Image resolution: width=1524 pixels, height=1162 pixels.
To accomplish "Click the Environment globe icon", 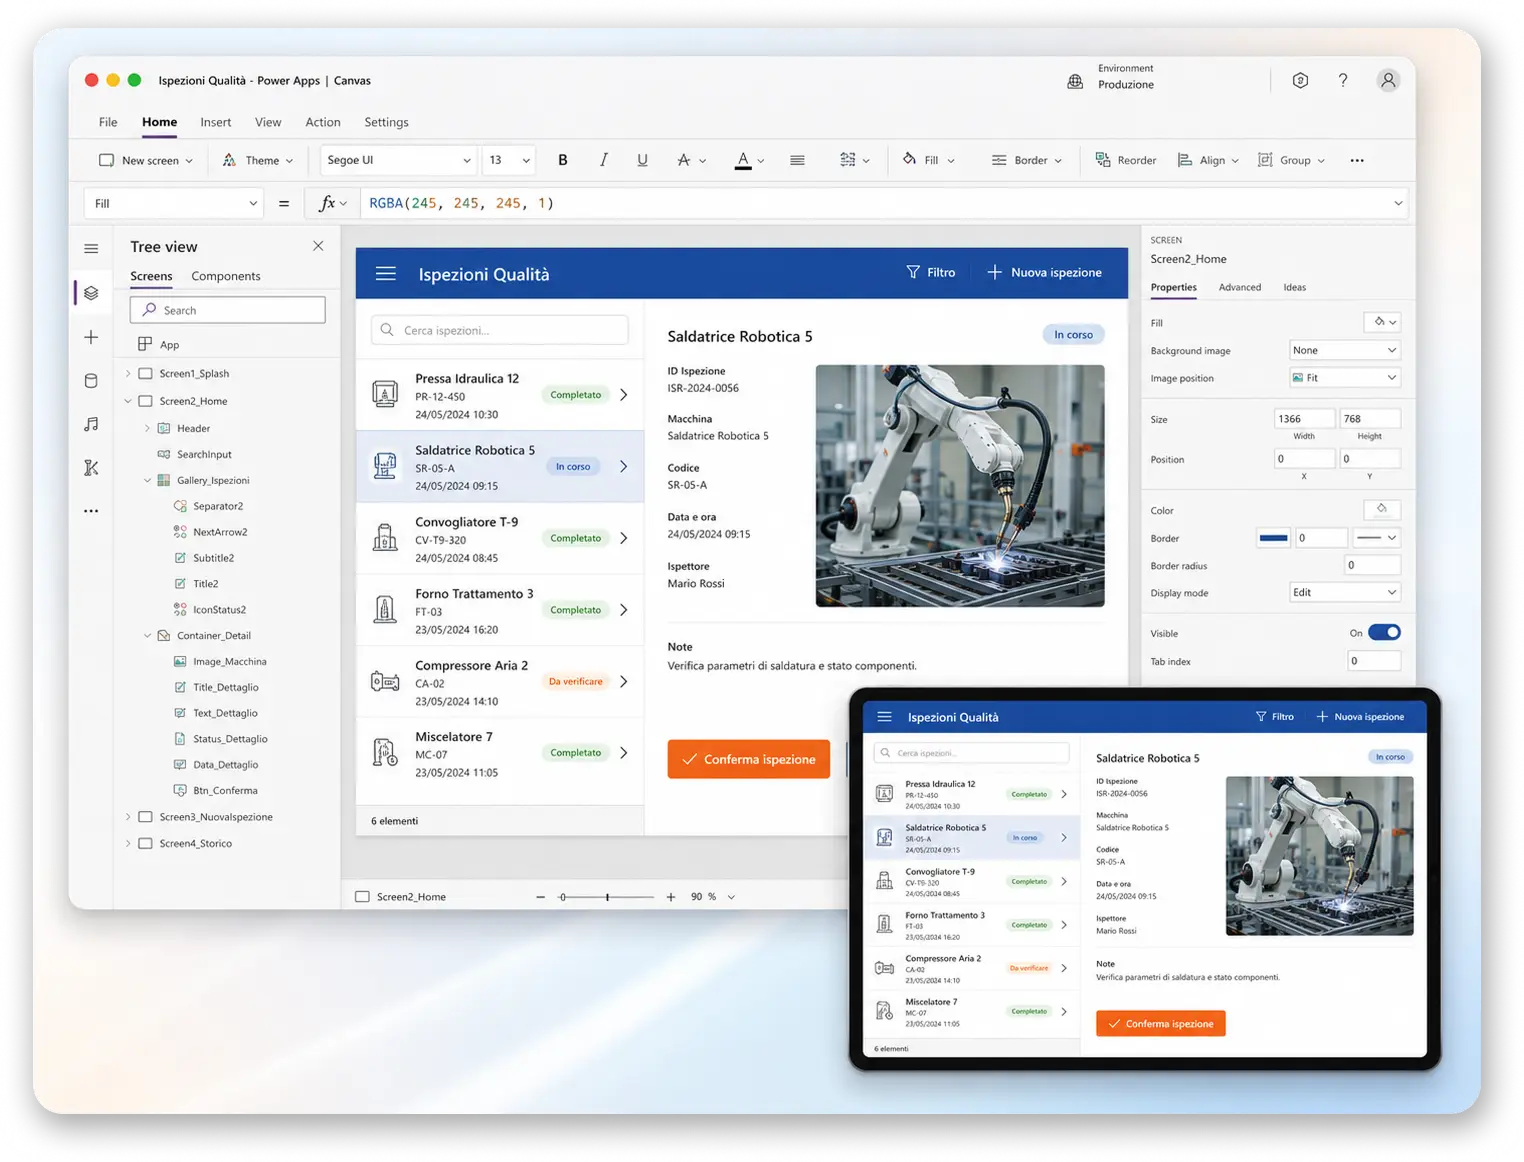I will [x=1075, y=81].
